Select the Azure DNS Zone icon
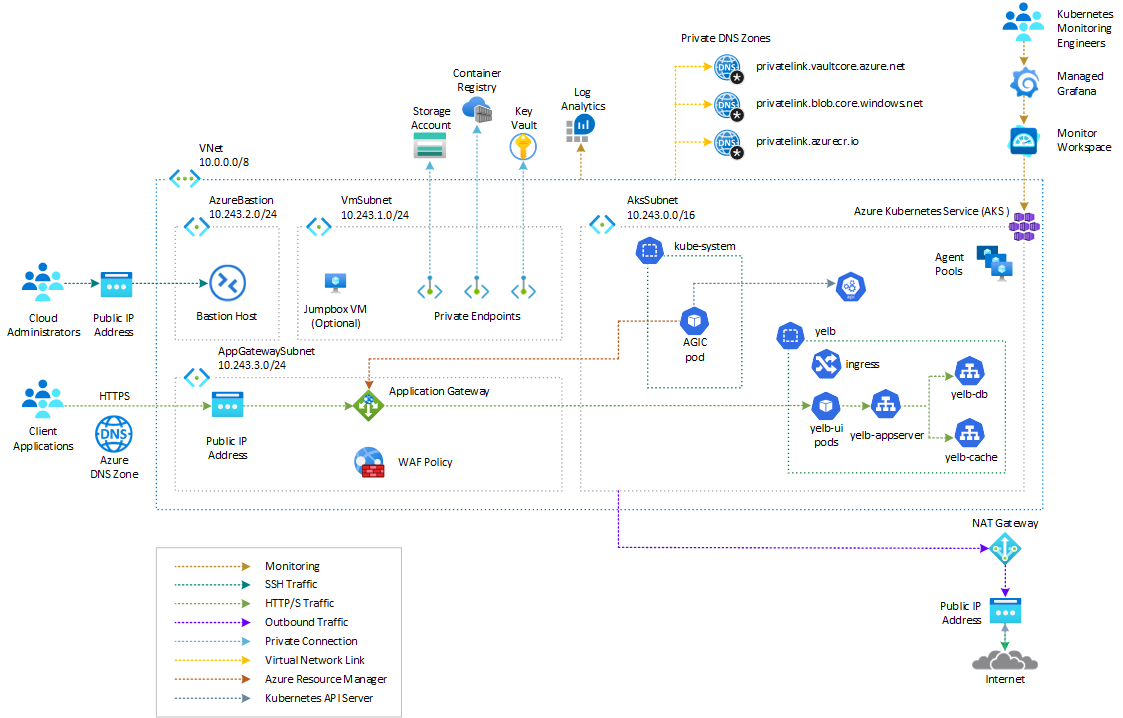 tap(114, 434)
